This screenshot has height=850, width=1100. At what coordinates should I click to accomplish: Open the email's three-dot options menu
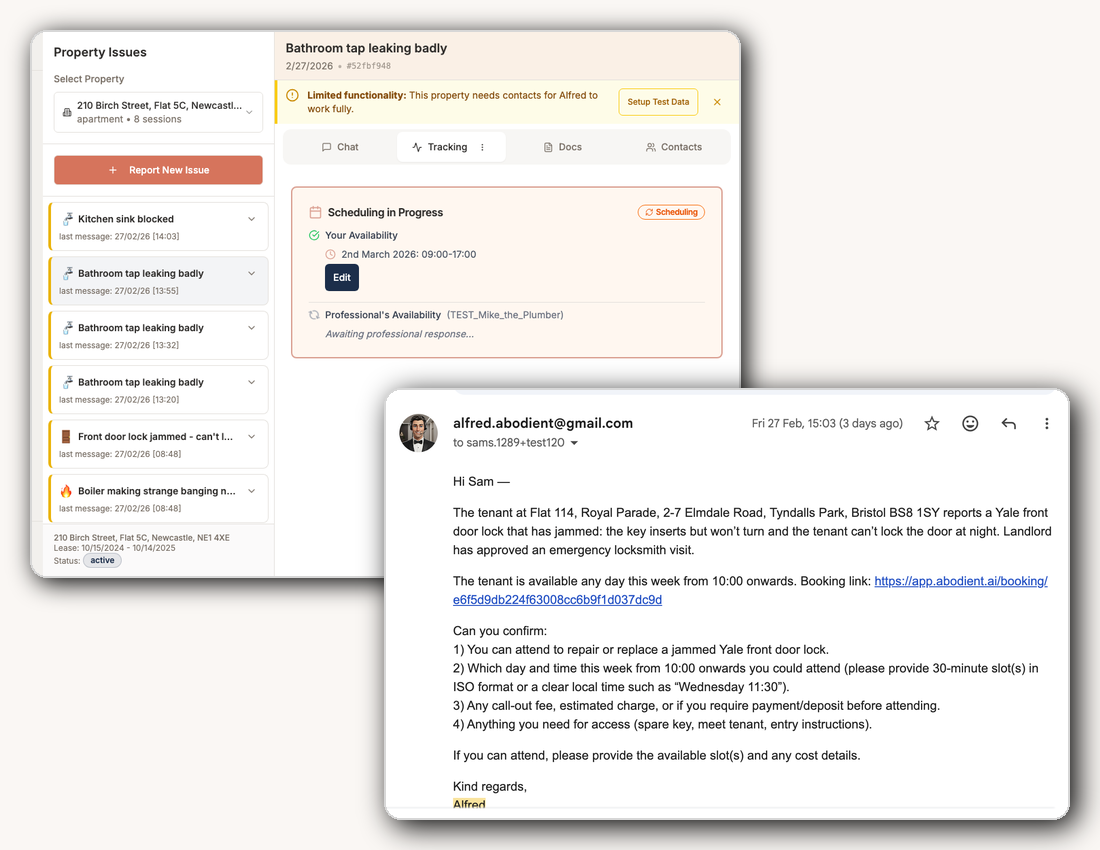tap(1047, 423)
